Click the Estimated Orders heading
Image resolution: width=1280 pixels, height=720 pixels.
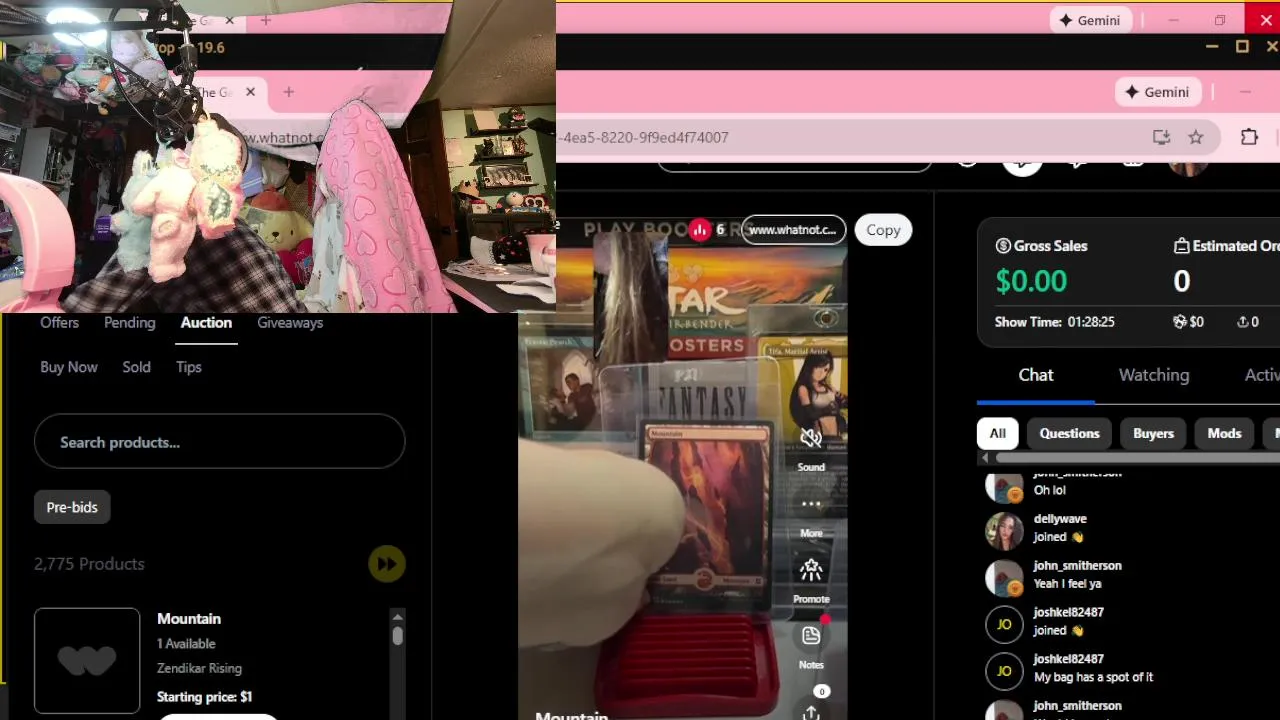(x=1226, y=246)
